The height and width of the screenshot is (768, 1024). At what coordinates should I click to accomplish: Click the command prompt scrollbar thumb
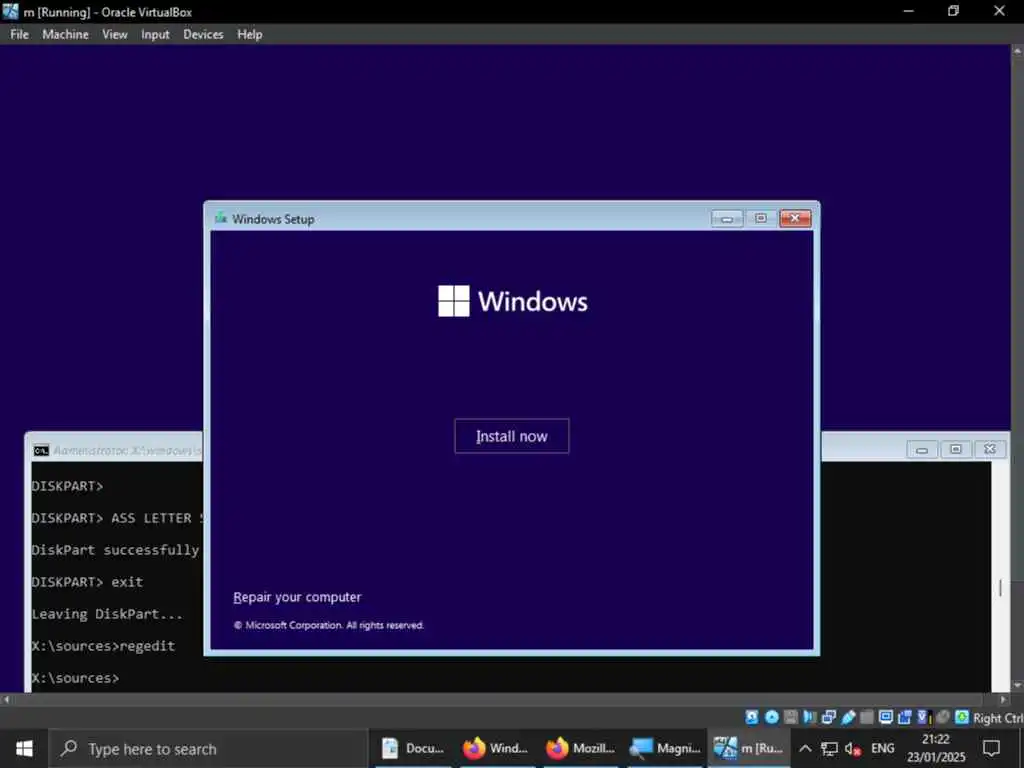pyautogui.click(x=999, y=588)
